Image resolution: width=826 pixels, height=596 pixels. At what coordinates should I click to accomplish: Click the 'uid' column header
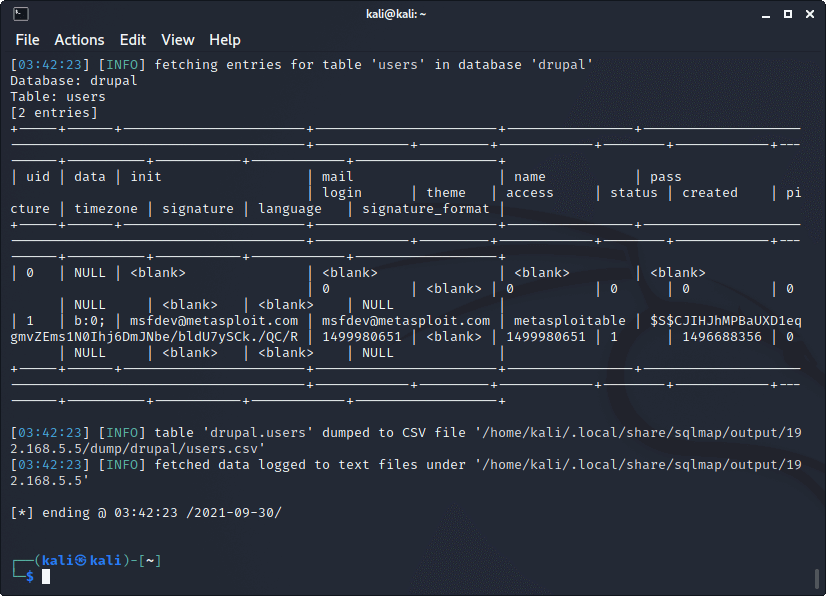pos(38,177)
